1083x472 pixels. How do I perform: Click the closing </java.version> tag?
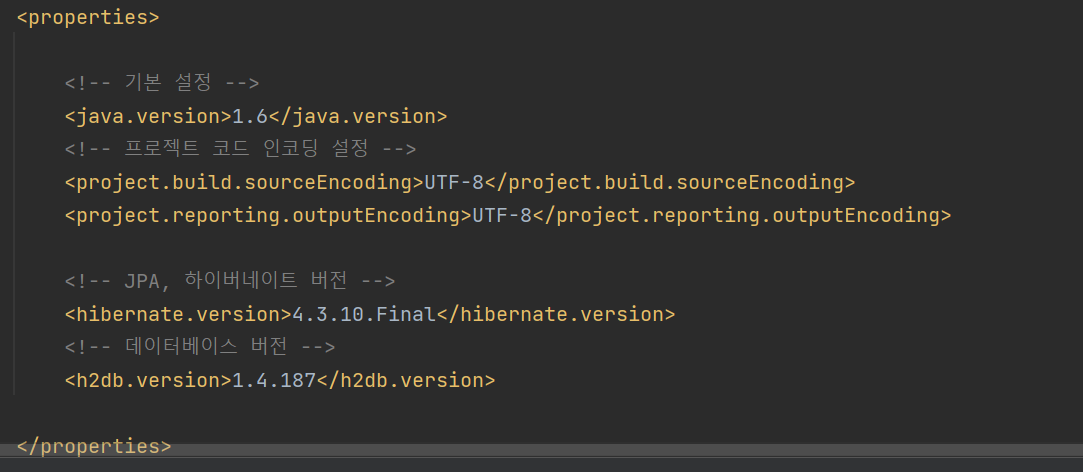coord(358,116)
